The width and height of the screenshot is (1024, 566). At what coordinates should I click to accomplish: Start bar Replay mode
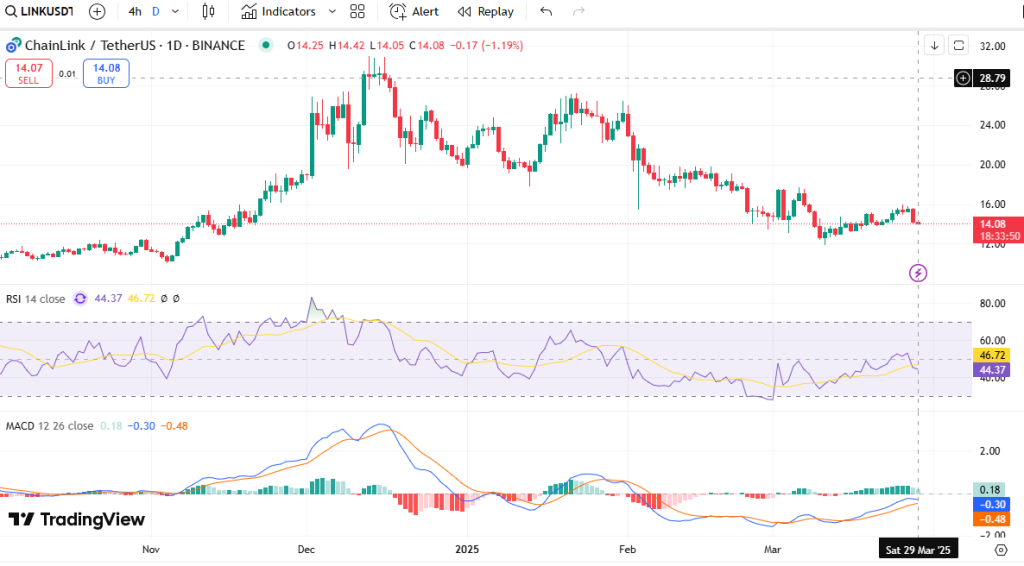[x=485, y=11]
